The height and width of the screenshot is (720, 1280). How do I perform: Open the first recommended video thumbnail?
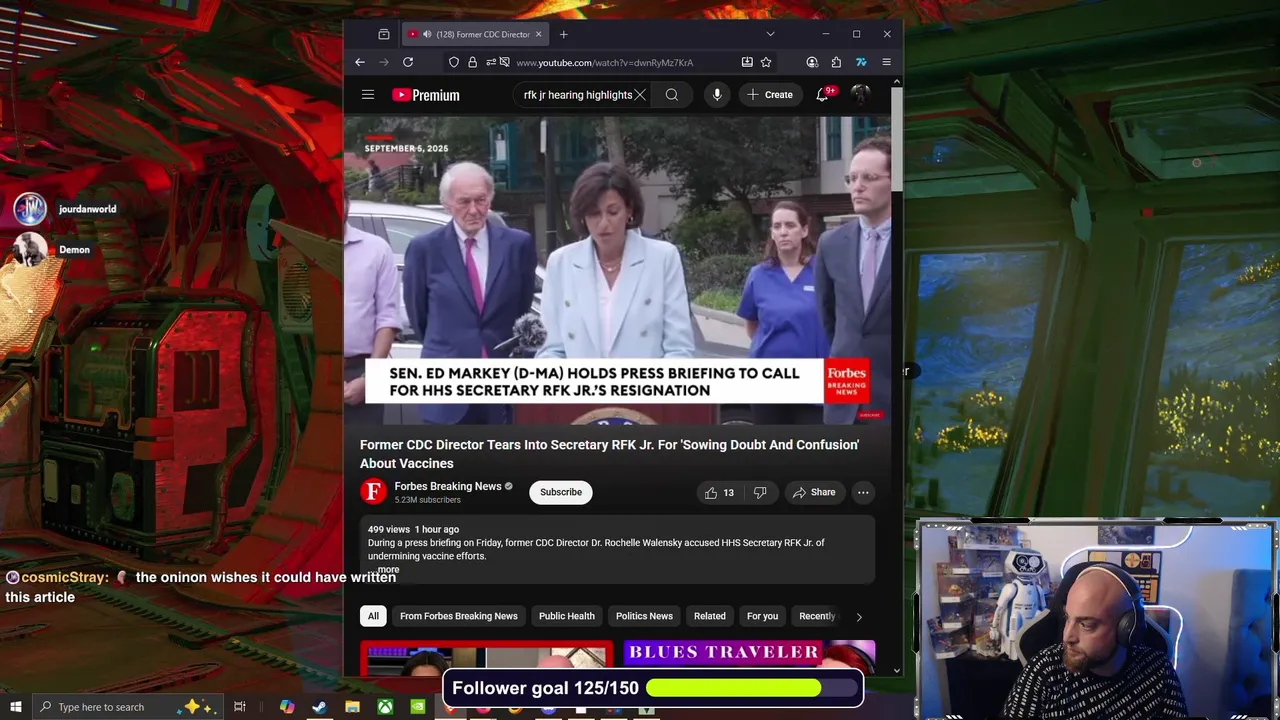486,658
